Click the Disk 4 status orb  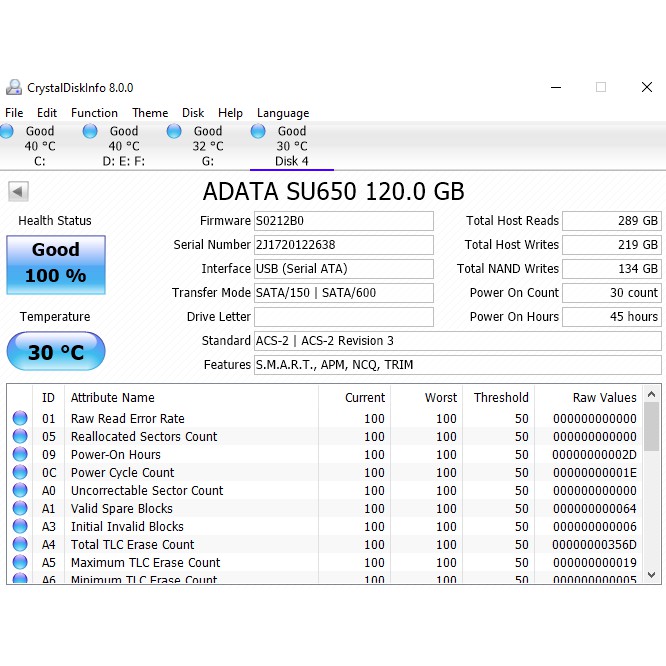click(258, 131)
